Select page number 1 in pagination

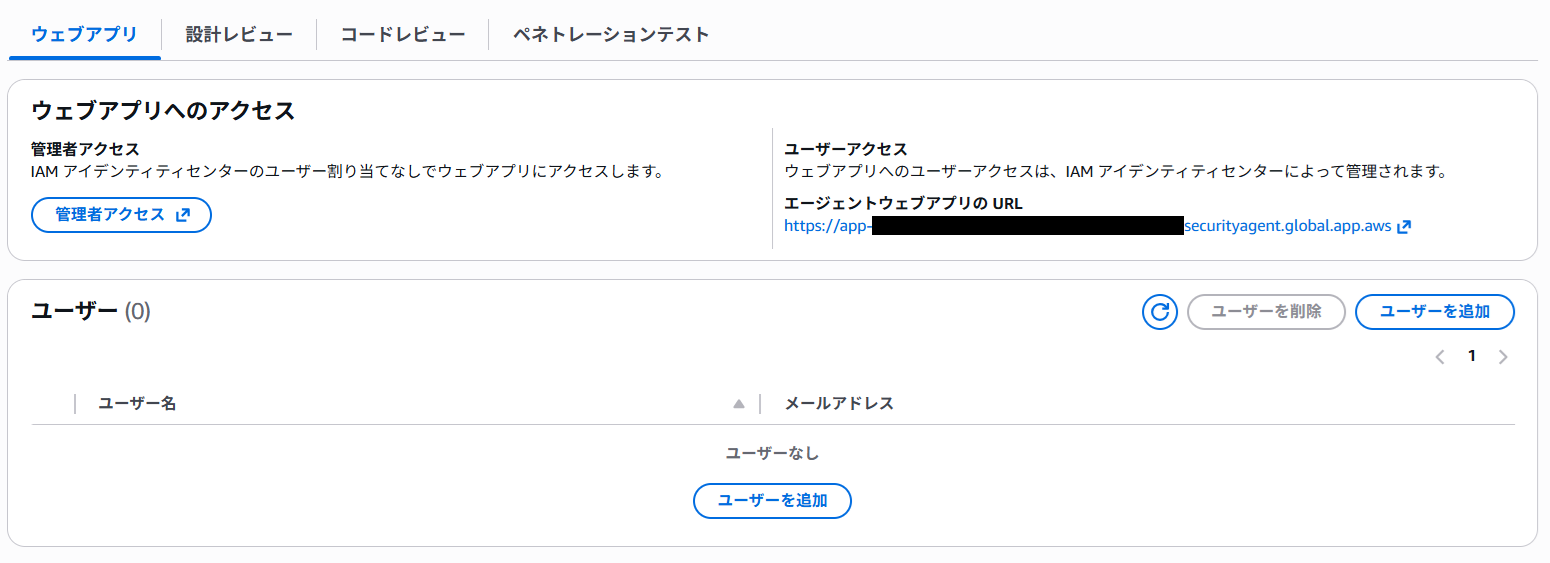[1472, 356]
